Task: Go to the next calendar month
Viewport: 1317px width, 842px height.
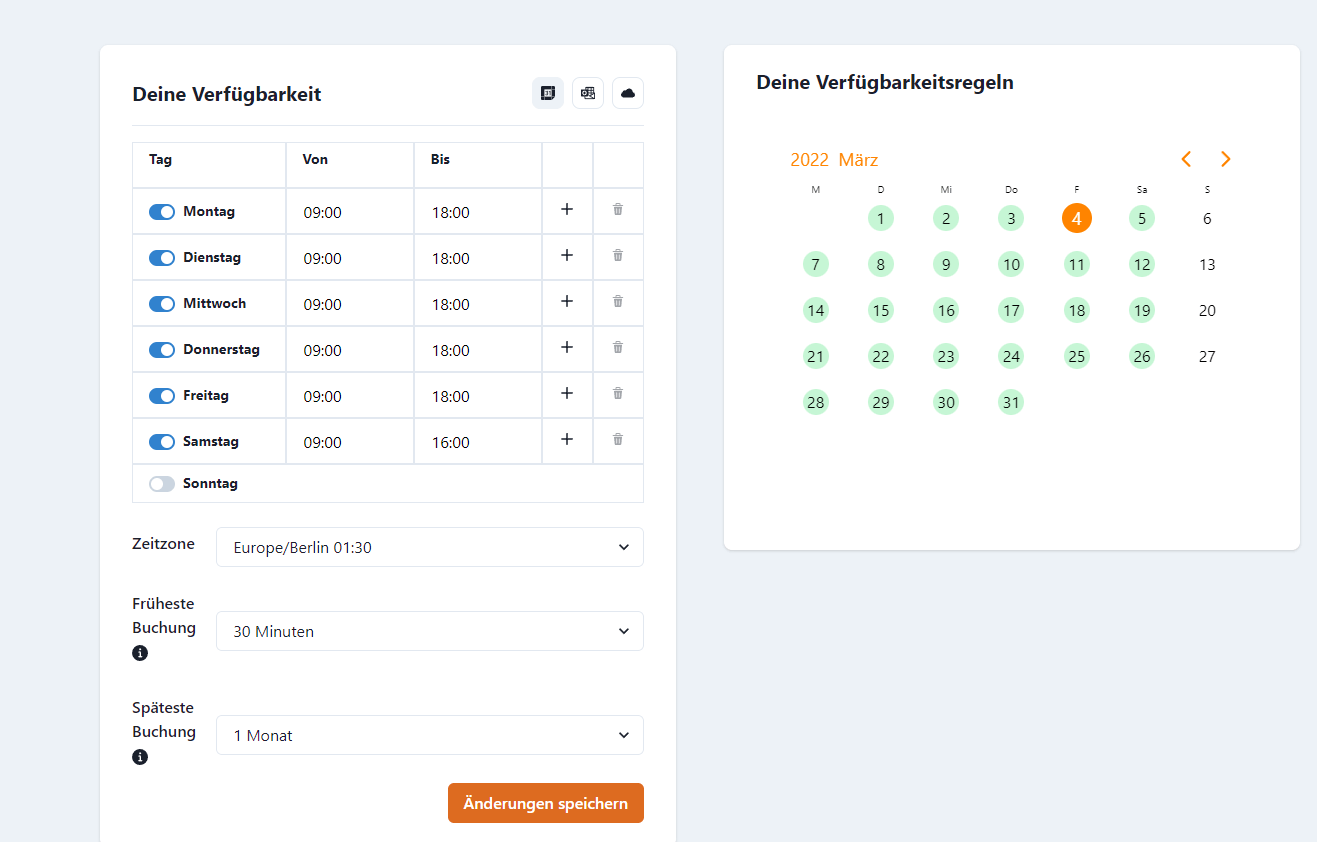Action: 1226,159
